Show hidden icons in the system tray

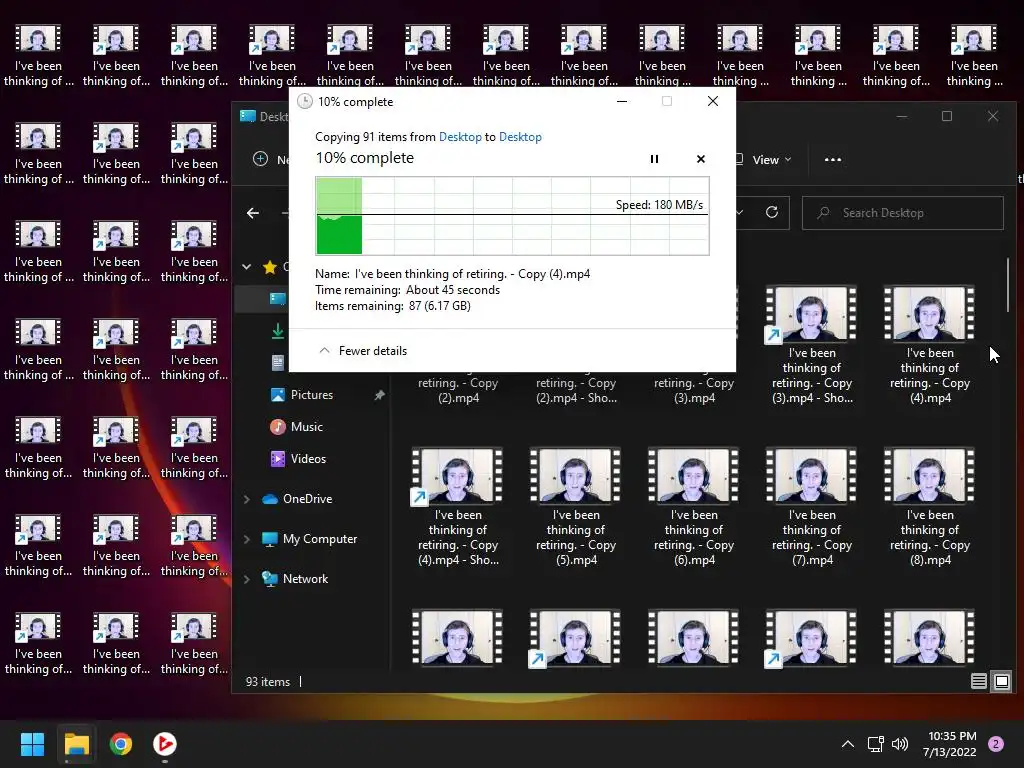[x=848, y=744]
